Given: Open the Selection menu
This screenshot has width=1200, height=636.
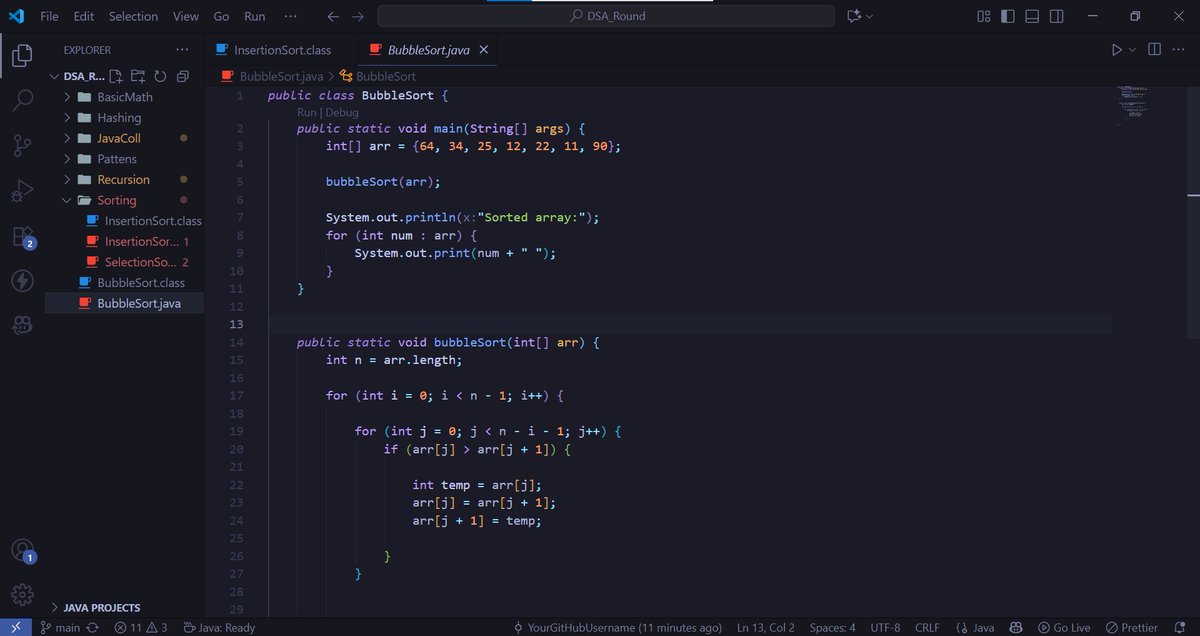Looking at the screenshot, I should coord(133,16).
